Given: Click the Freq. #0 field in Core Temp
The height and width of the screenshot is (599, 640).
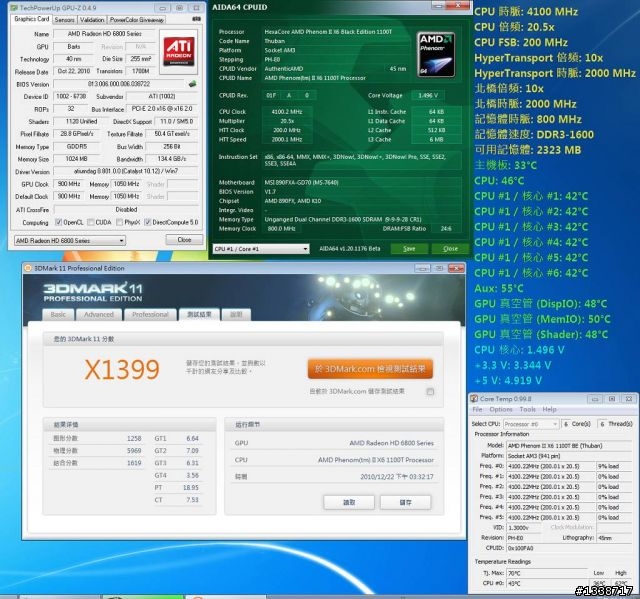Looking at the screenshot, I should 551,466.
